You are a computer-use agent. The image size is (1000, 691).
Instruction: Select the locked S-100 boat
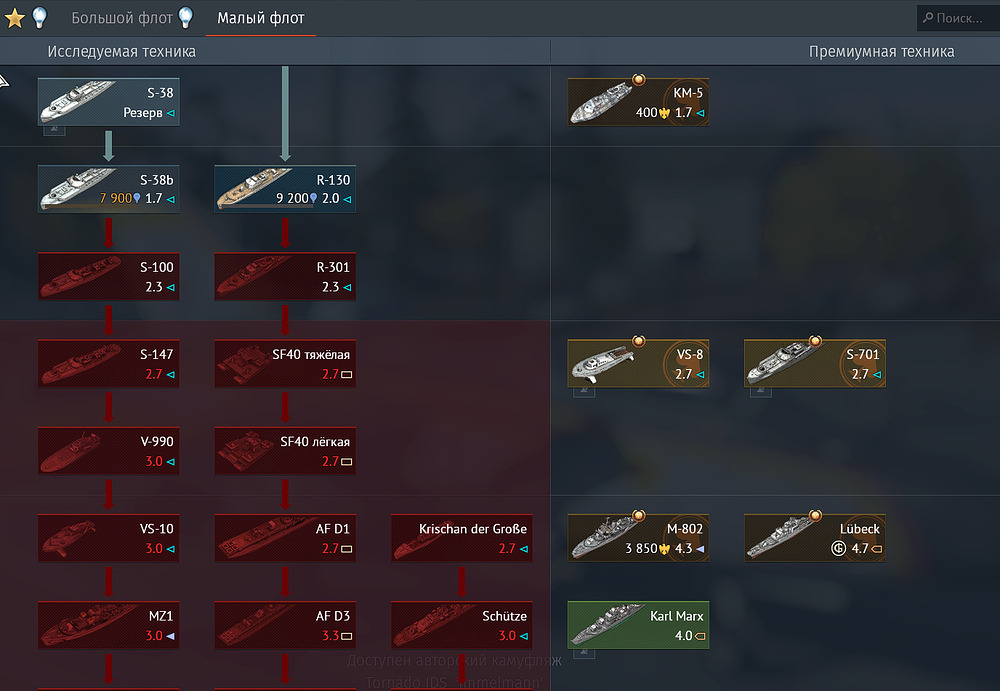pyautogui.click(x=108, y=277)
